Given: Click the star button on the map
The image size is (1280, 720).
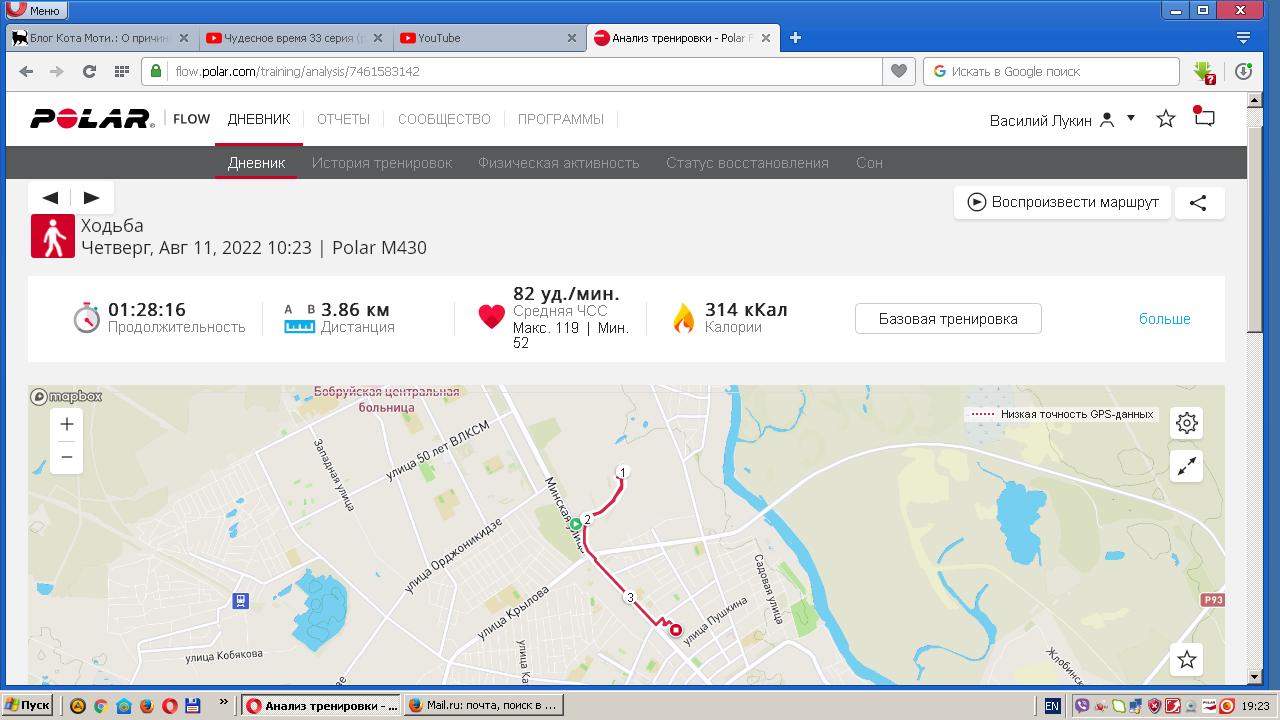Looking at the screenshot, I should (x=1187, y=659).
